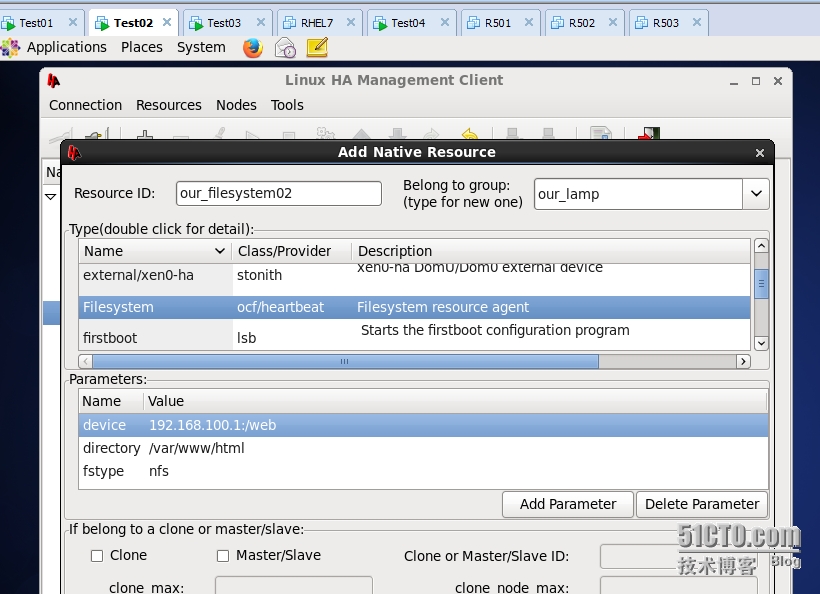Close the Add Native Resource dialog

(x=760, y=153)
